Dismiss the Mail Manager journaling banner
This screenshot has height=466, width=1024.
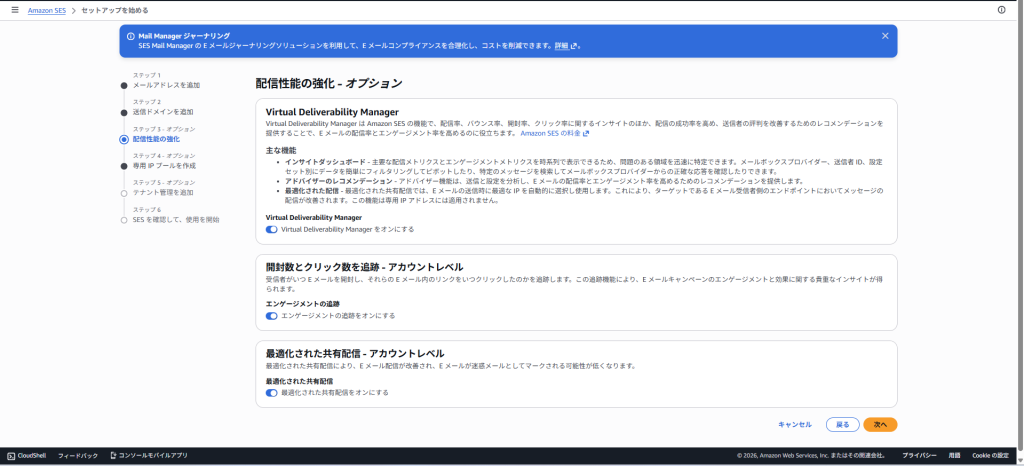[x=885, y=36]
